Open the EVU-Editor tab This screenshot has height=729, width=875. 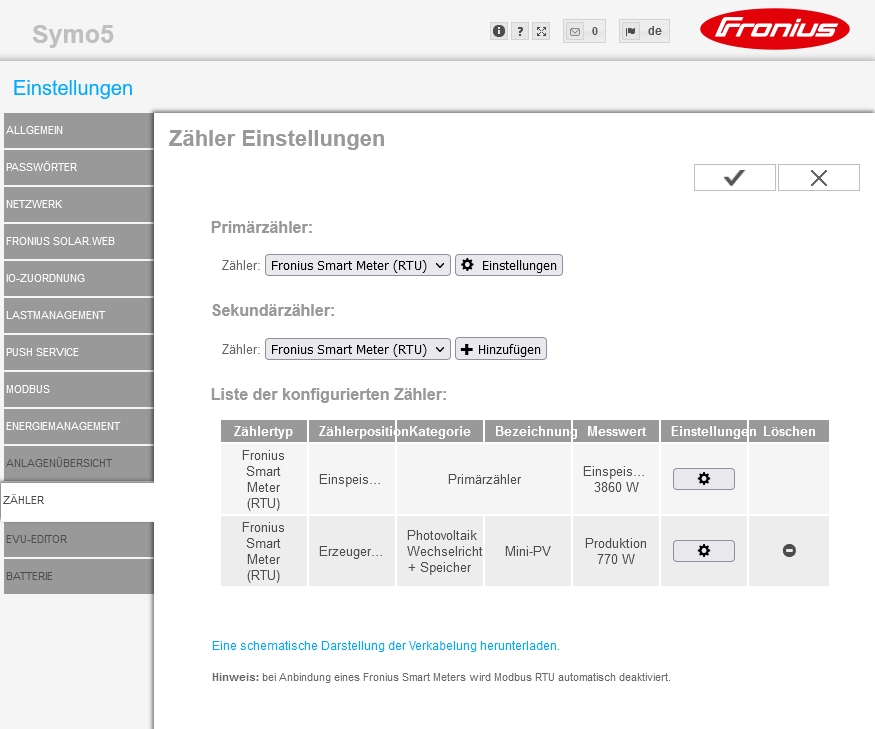79,539
